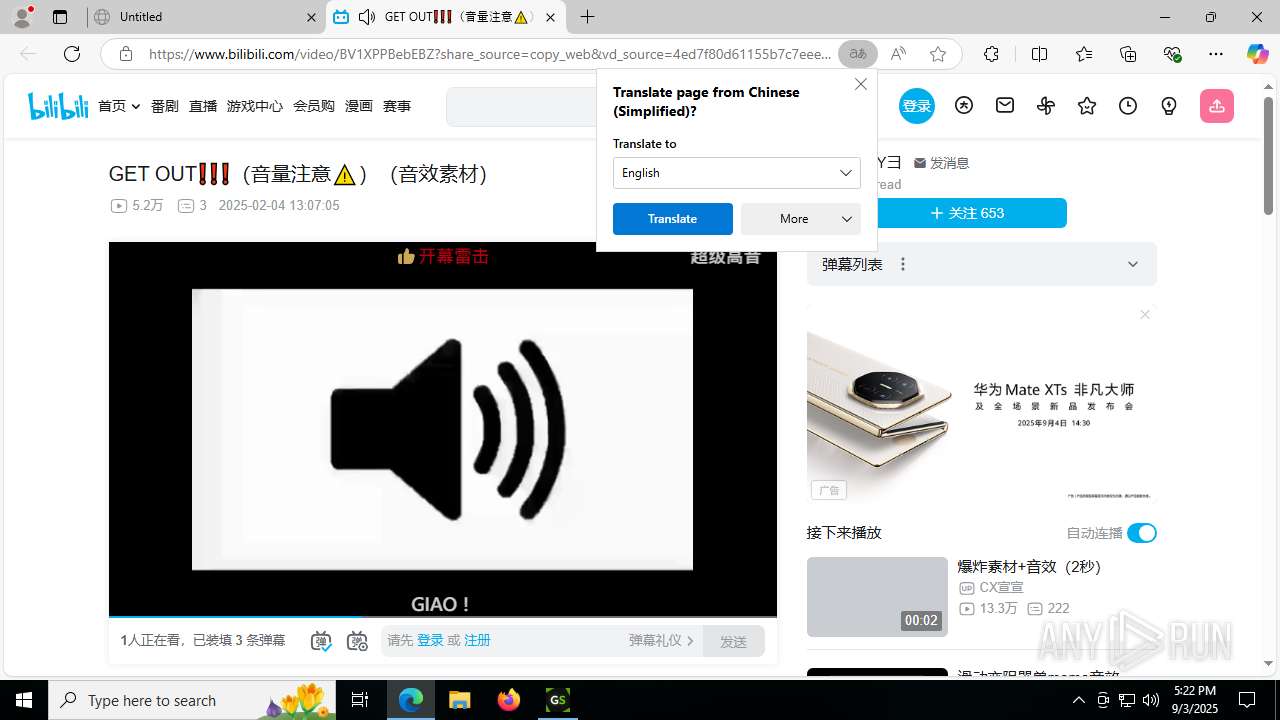Open the Huawei Mate XTs ad image
The height and width of the screenshot is (720, 1280).
tap(982, 405)
